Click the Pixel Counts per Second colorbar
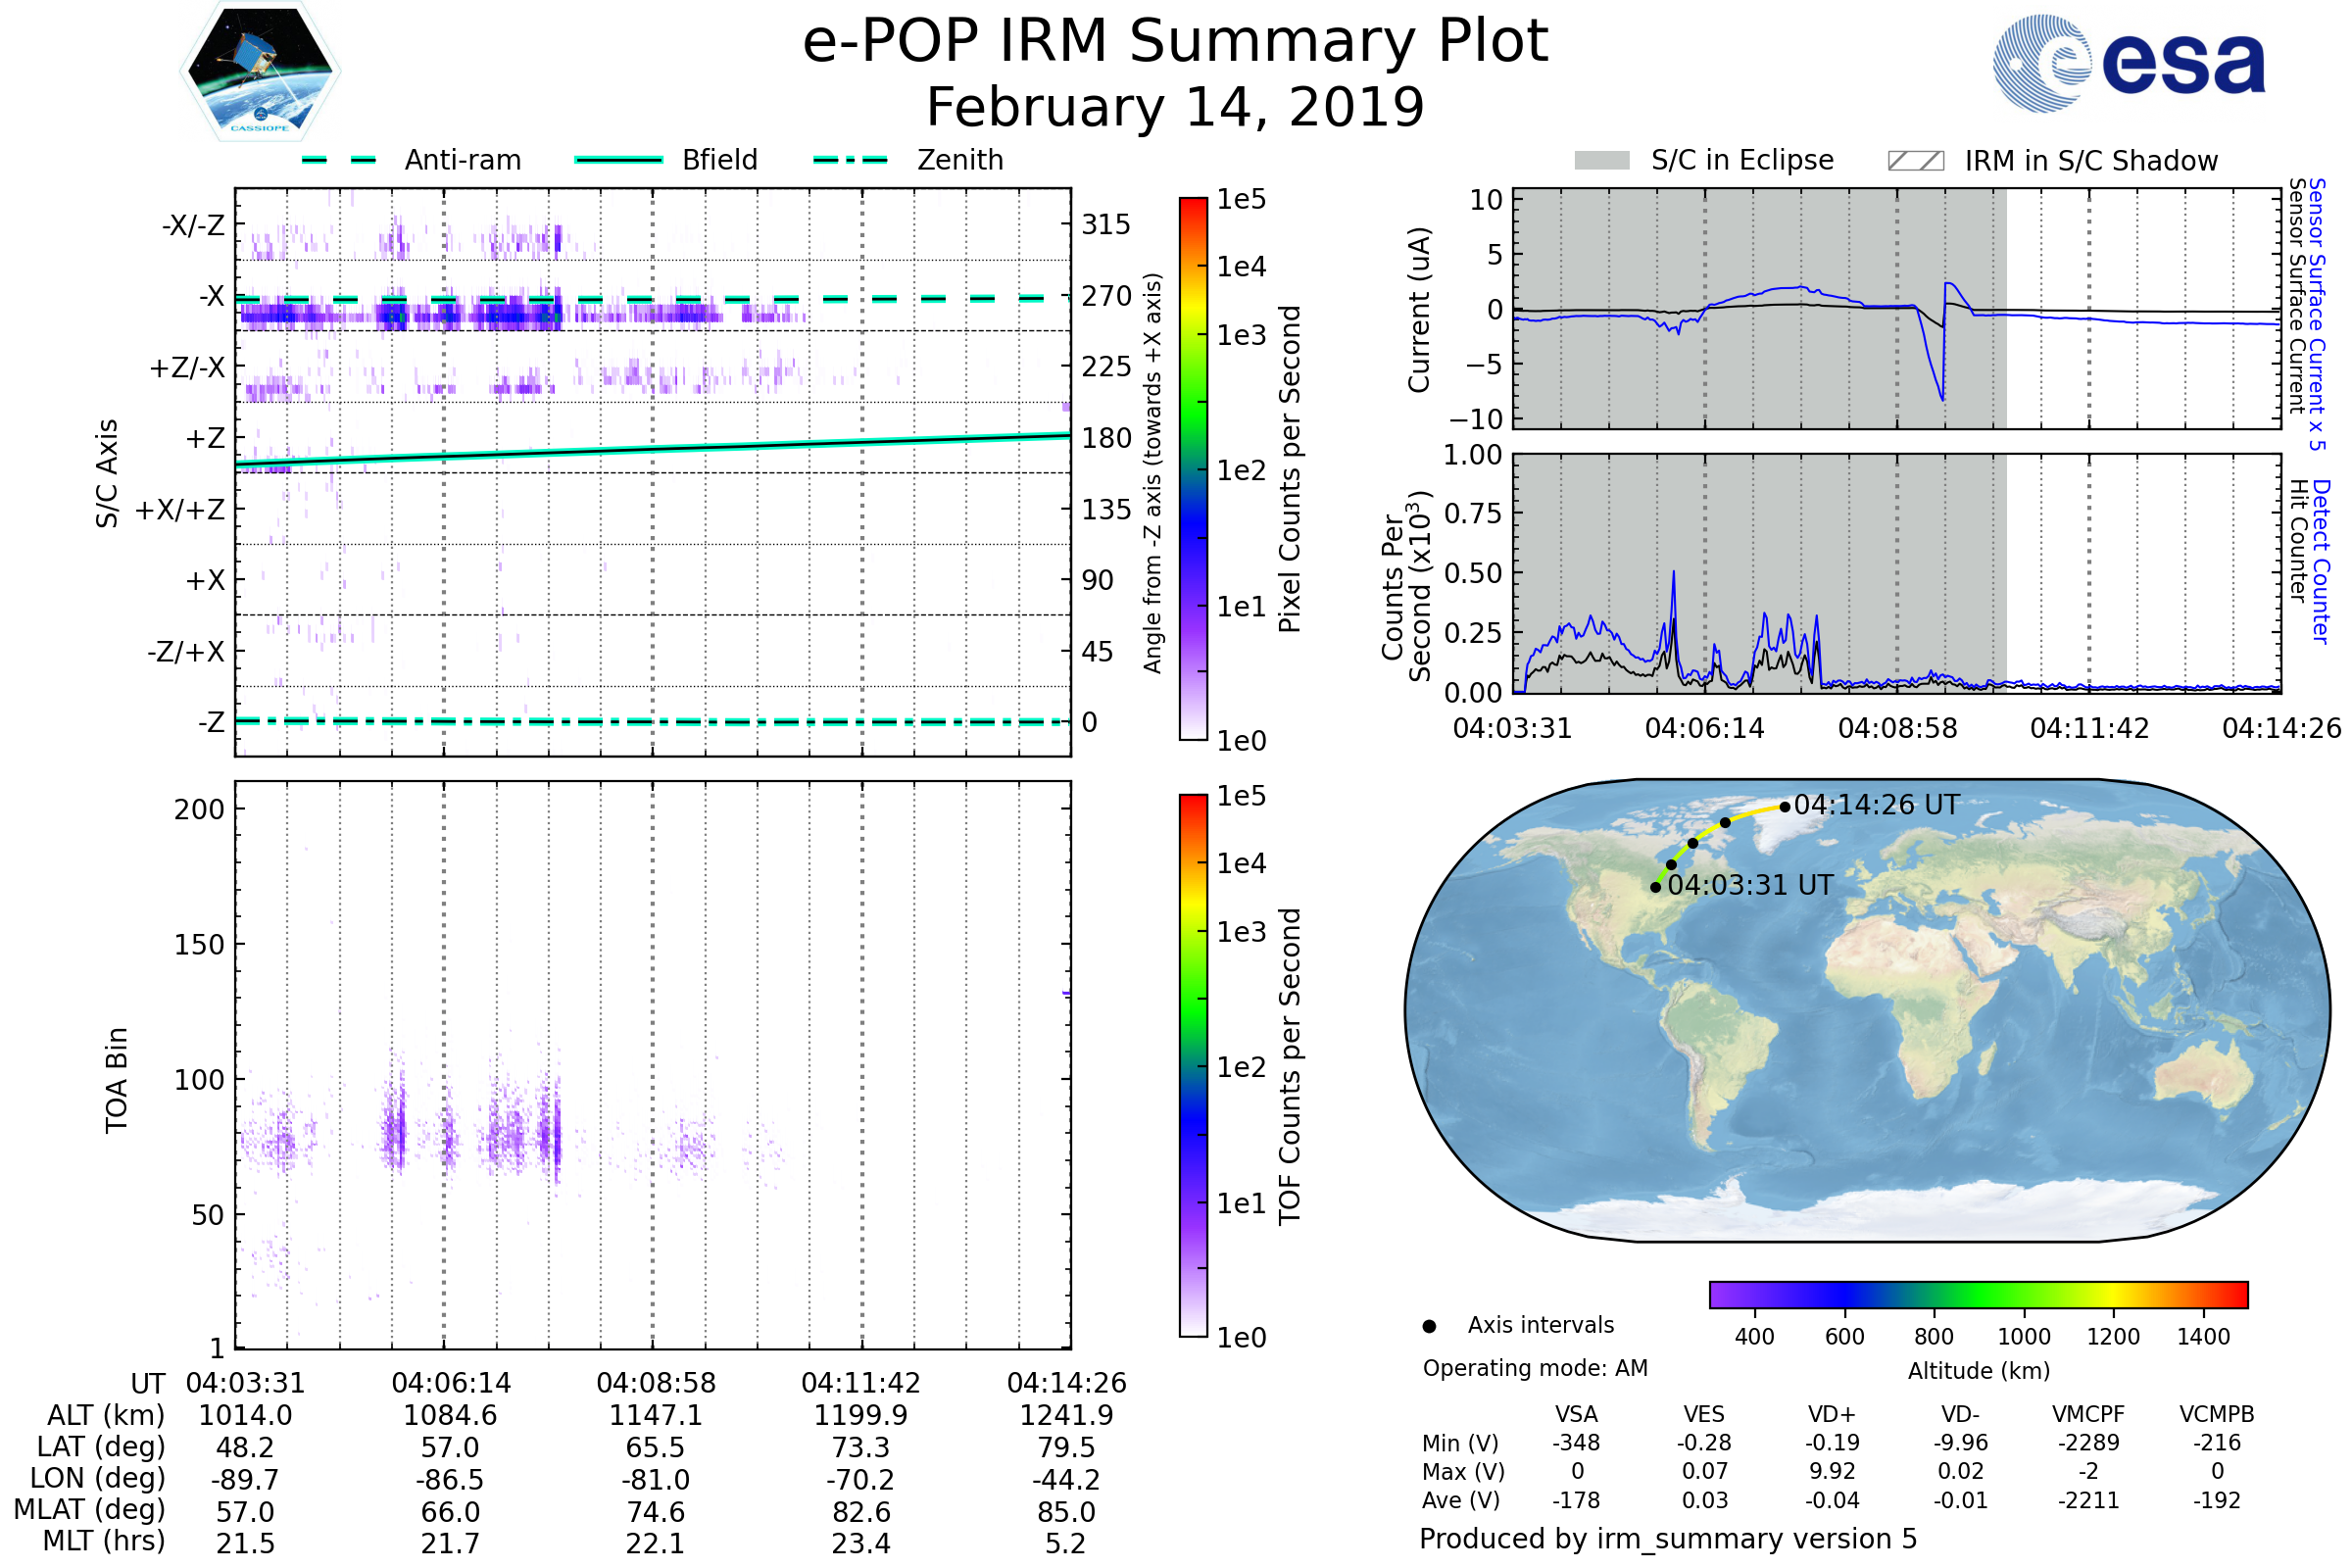 coord(1193,468)
